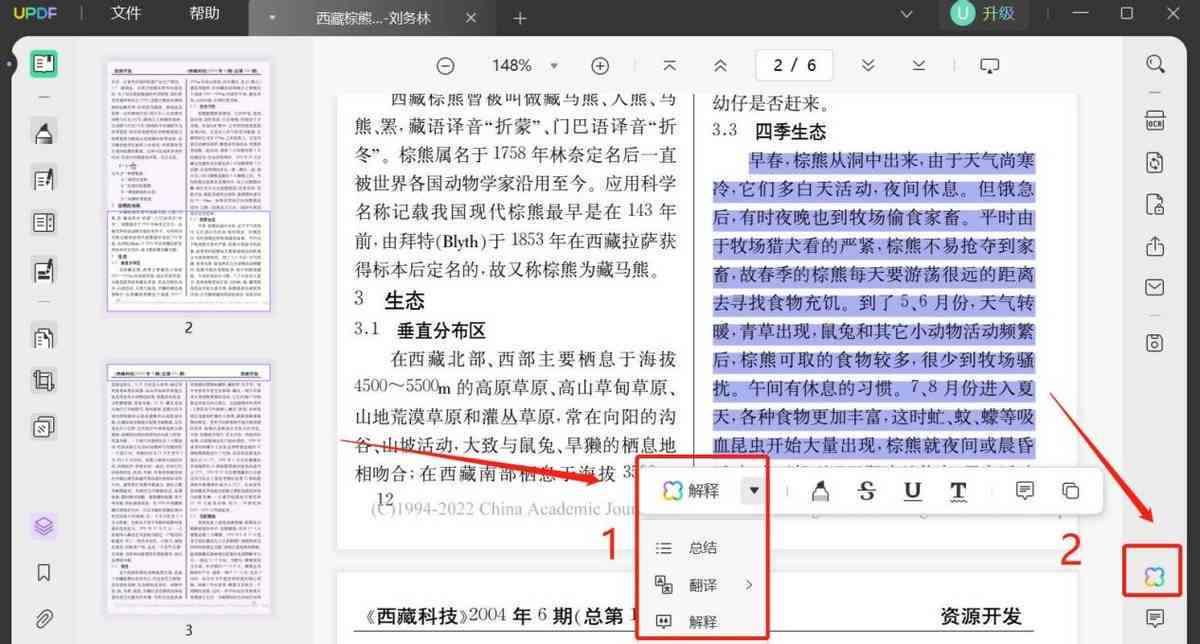Toggle the Attachments paperclip panel icon
Image resolution: width=1200 pixels, height=644 pixels.
[44, 618]
